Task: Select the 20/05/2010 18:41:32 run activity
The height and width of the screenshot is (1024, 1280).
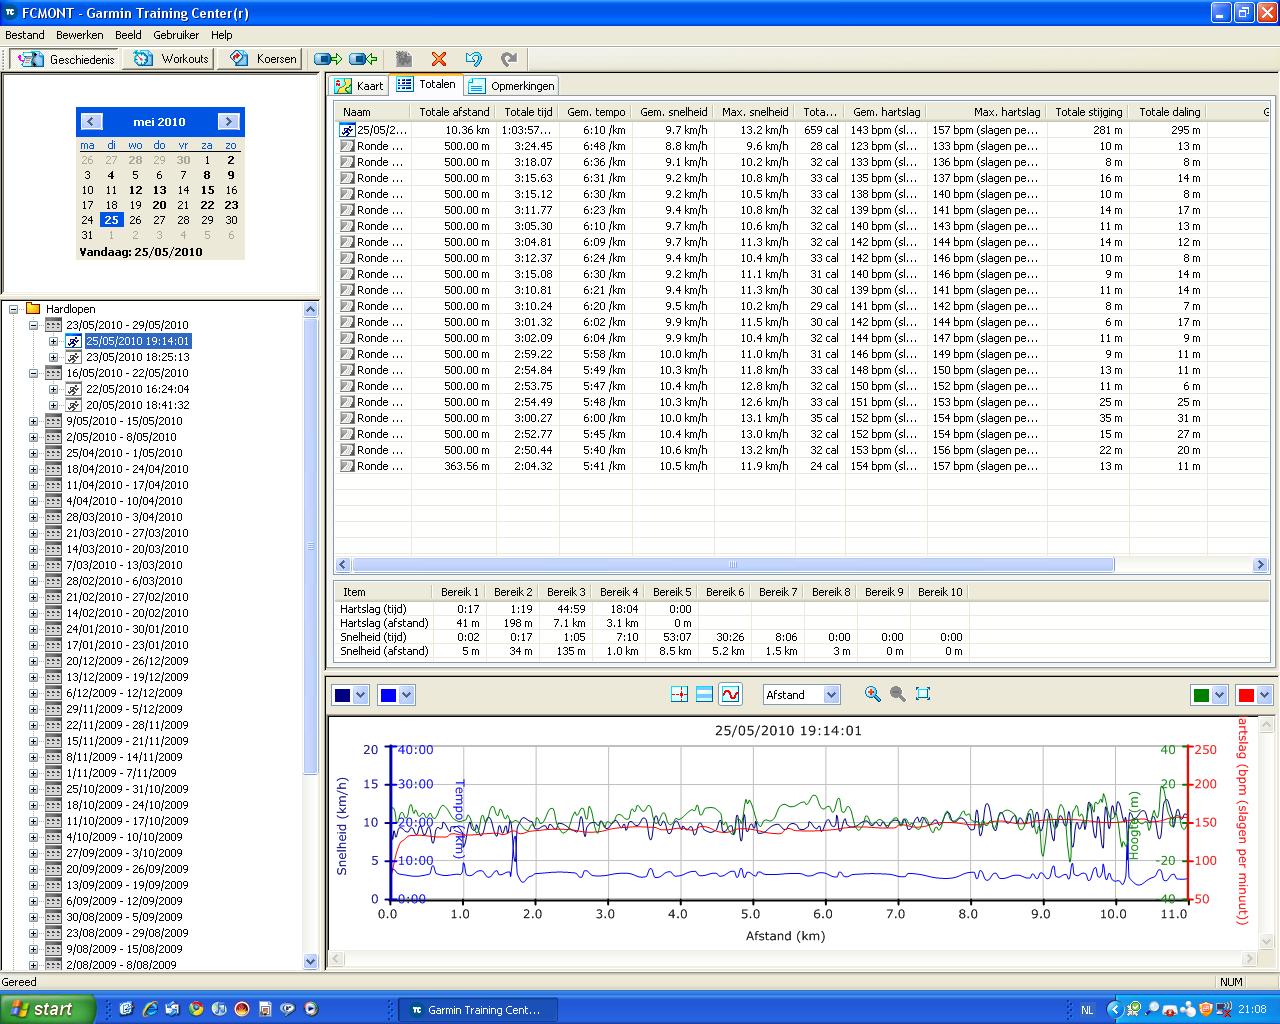Action: [x=137, y=405]
